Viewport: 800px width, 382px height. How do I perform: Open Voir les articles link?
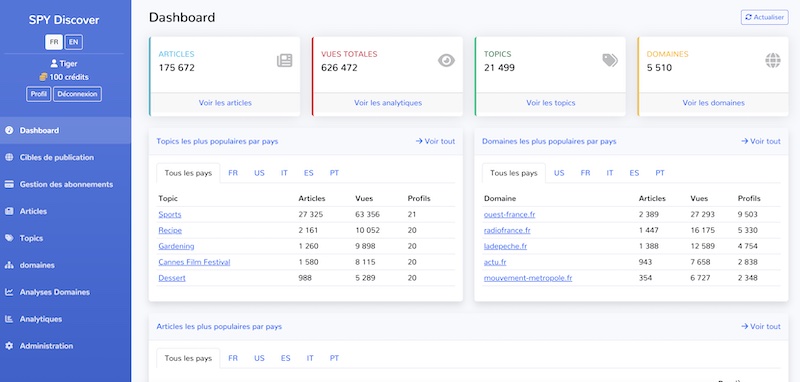[225, 103]
